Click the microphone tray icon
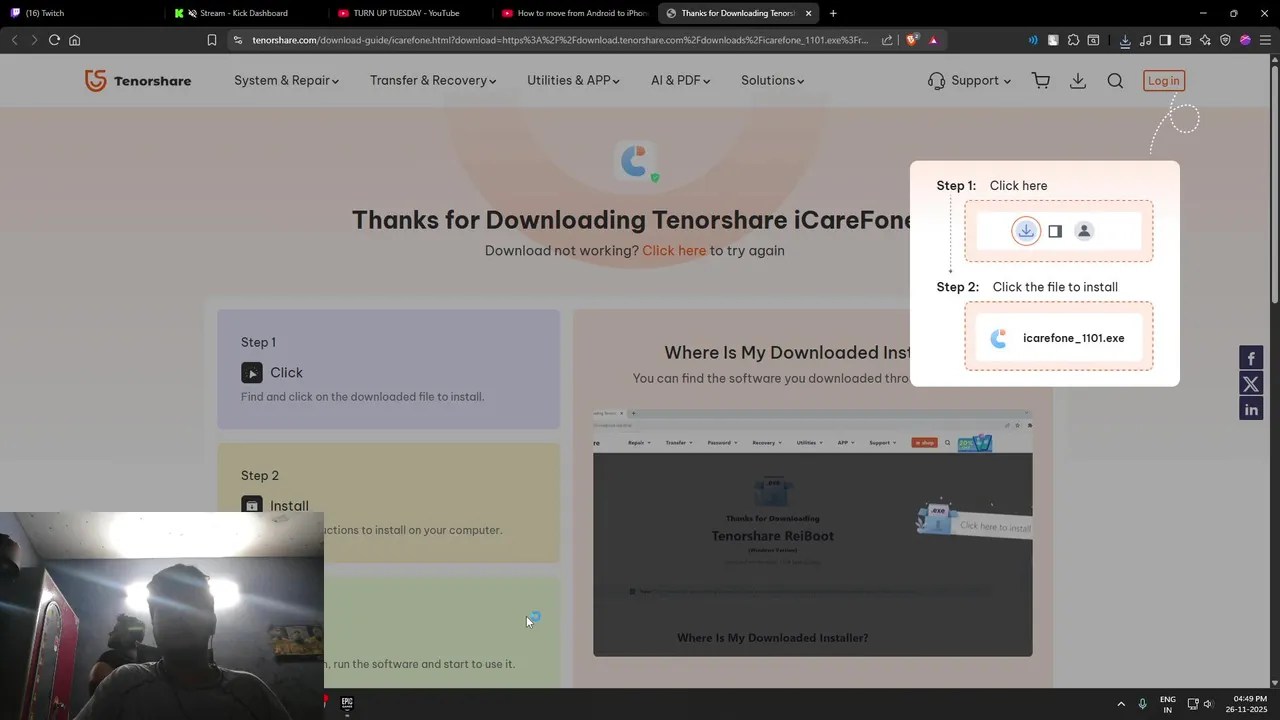This screenshot has height=720, width=1280. click(x=1142, y=704)
